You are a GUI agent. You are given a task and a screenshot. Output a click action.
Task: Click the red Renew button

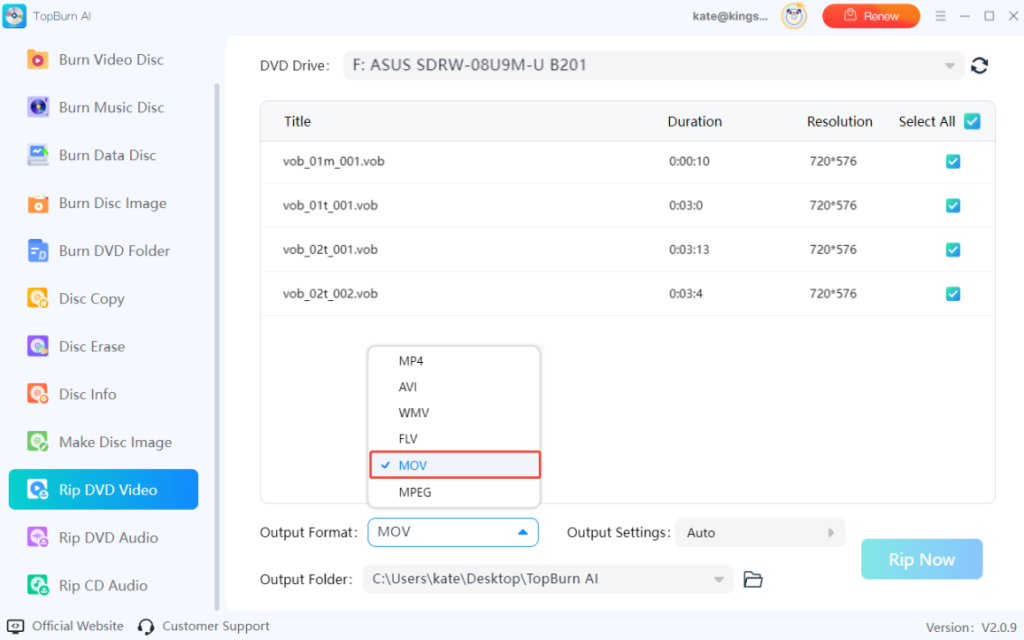[870, 16]
